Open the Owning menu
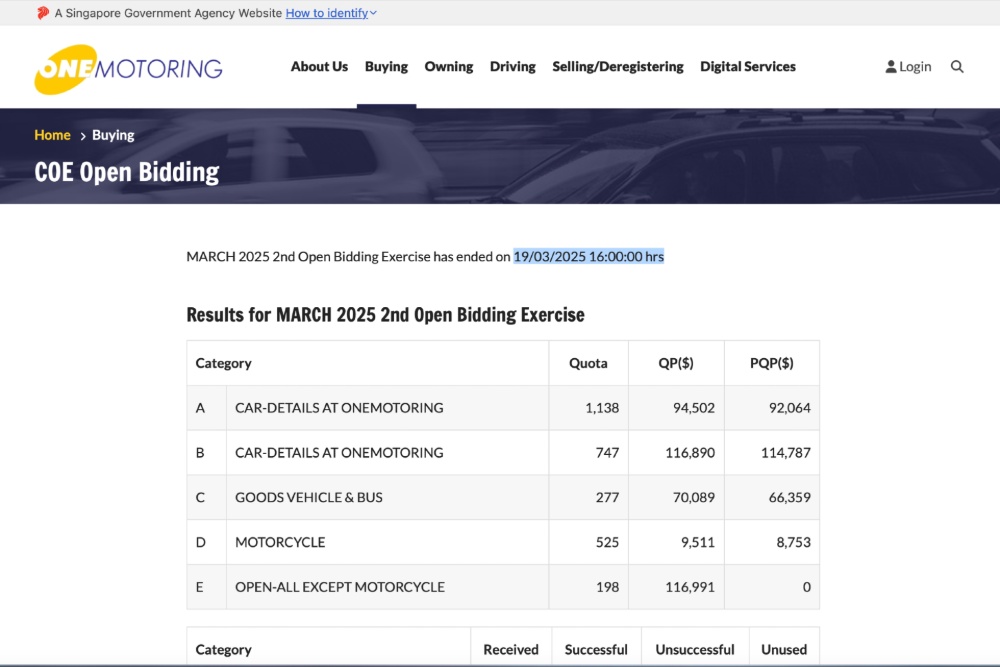Image resolution: width=1000 pixels, height=667 pixels. click(x=449, y=67)
